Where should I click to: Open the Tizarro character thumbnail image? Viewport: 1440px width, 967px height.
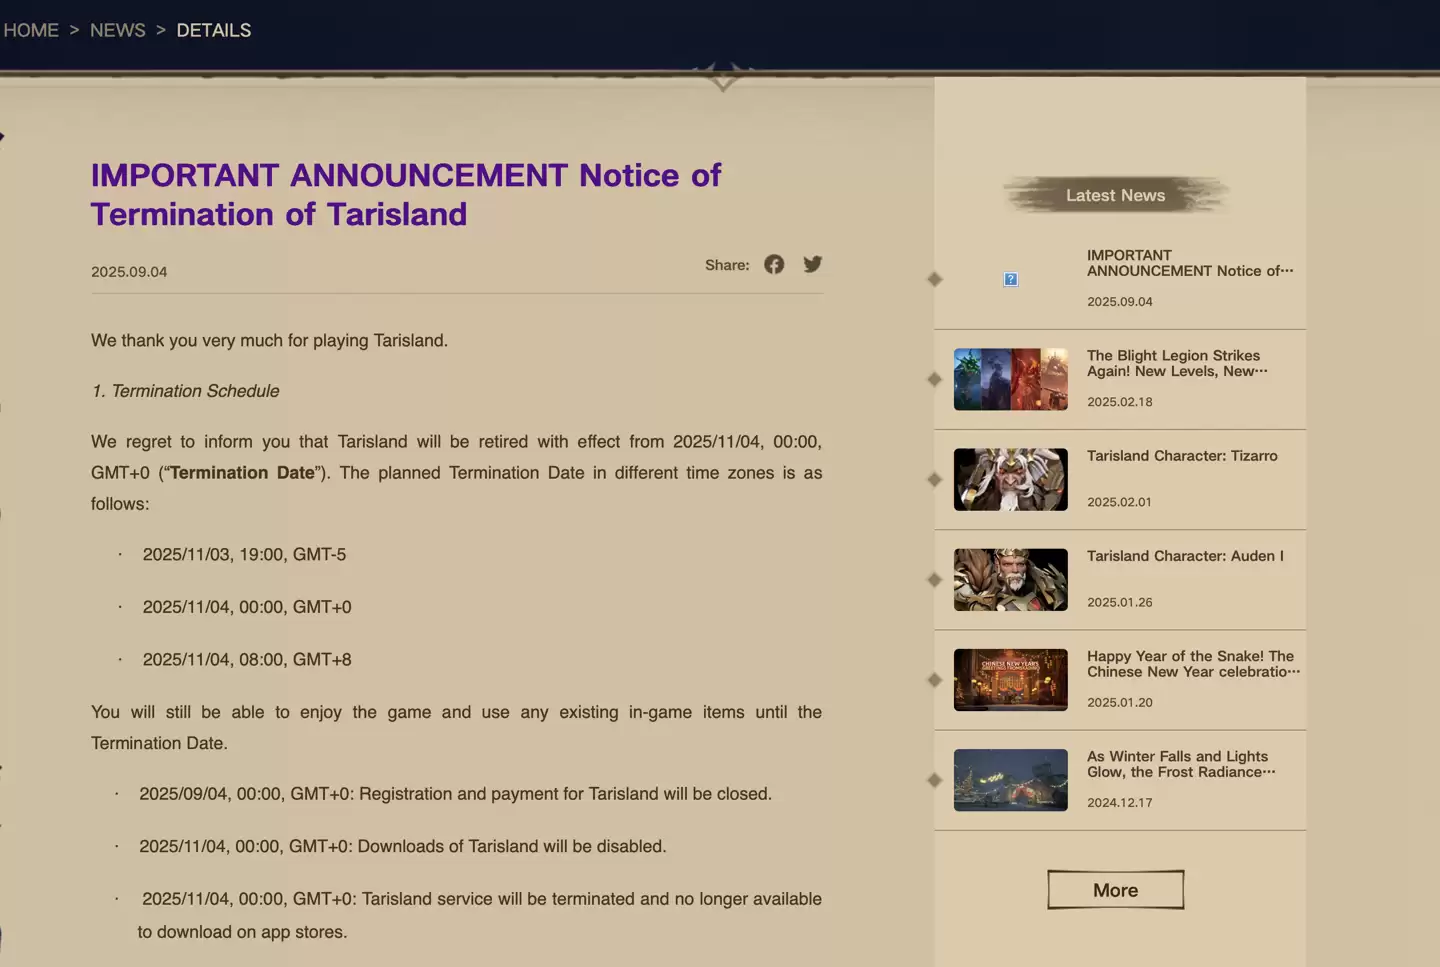pos(1010,480)
